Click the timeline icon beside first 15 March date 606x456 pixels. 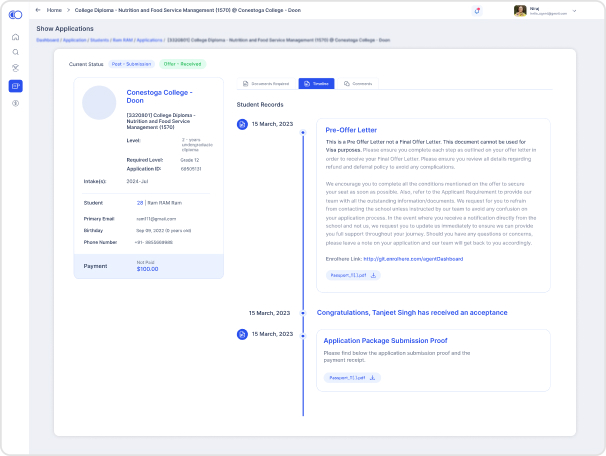[x=242, y=124]
